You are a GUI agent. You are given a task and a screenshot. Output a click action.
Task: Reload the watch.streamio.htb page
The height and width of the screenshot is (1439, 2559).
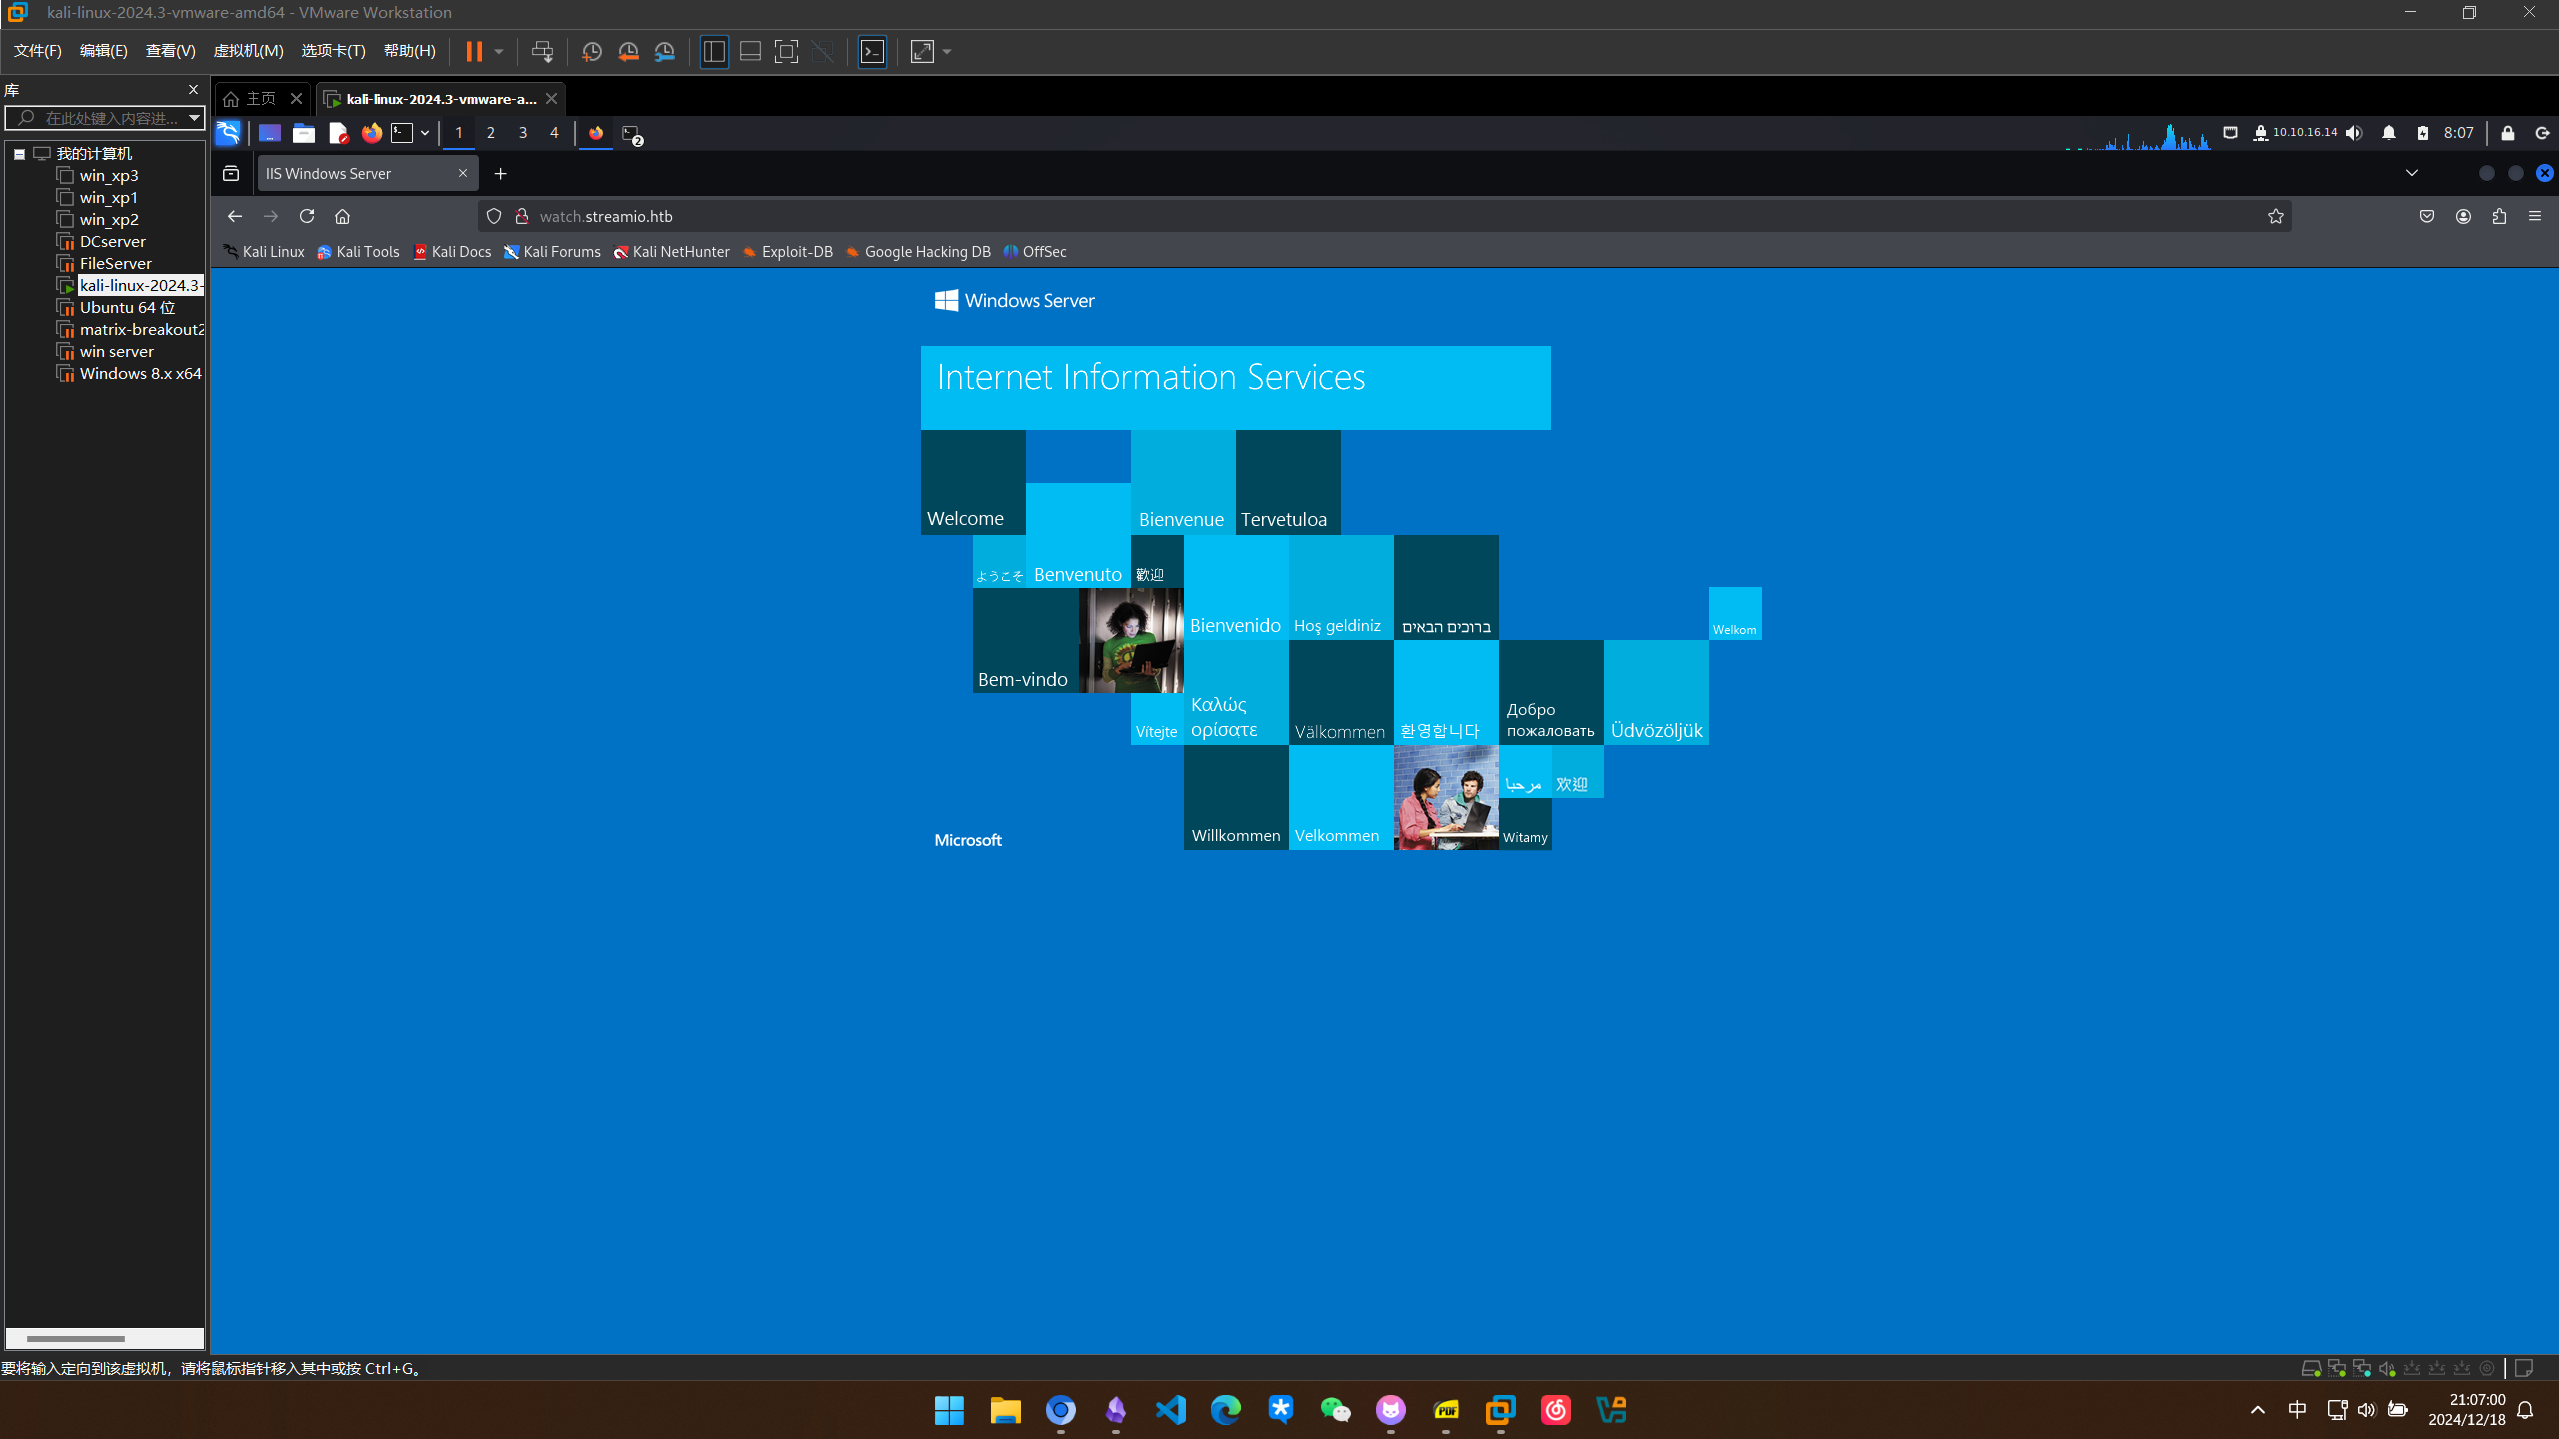coord(307,216)
